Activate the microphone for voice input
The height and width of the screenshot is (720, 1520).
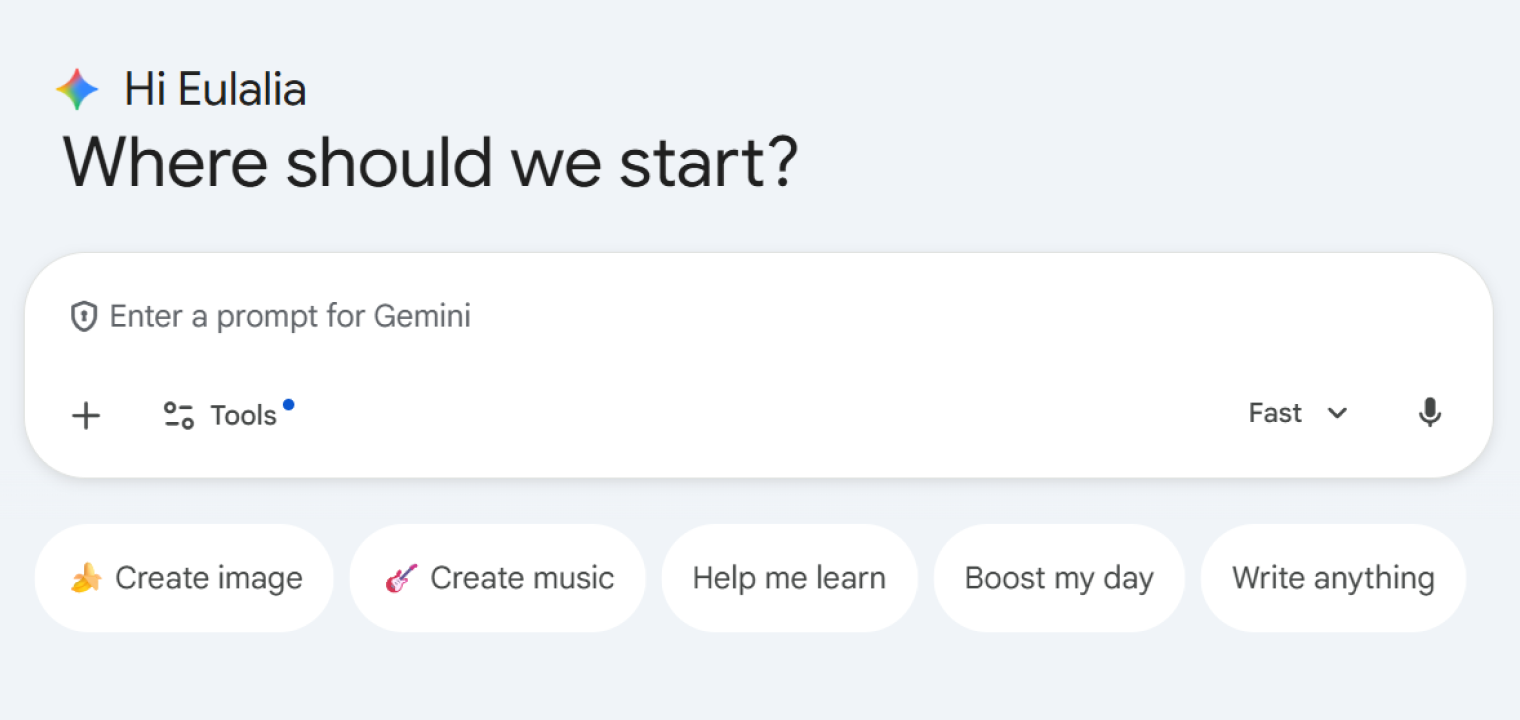point(1430,412)
